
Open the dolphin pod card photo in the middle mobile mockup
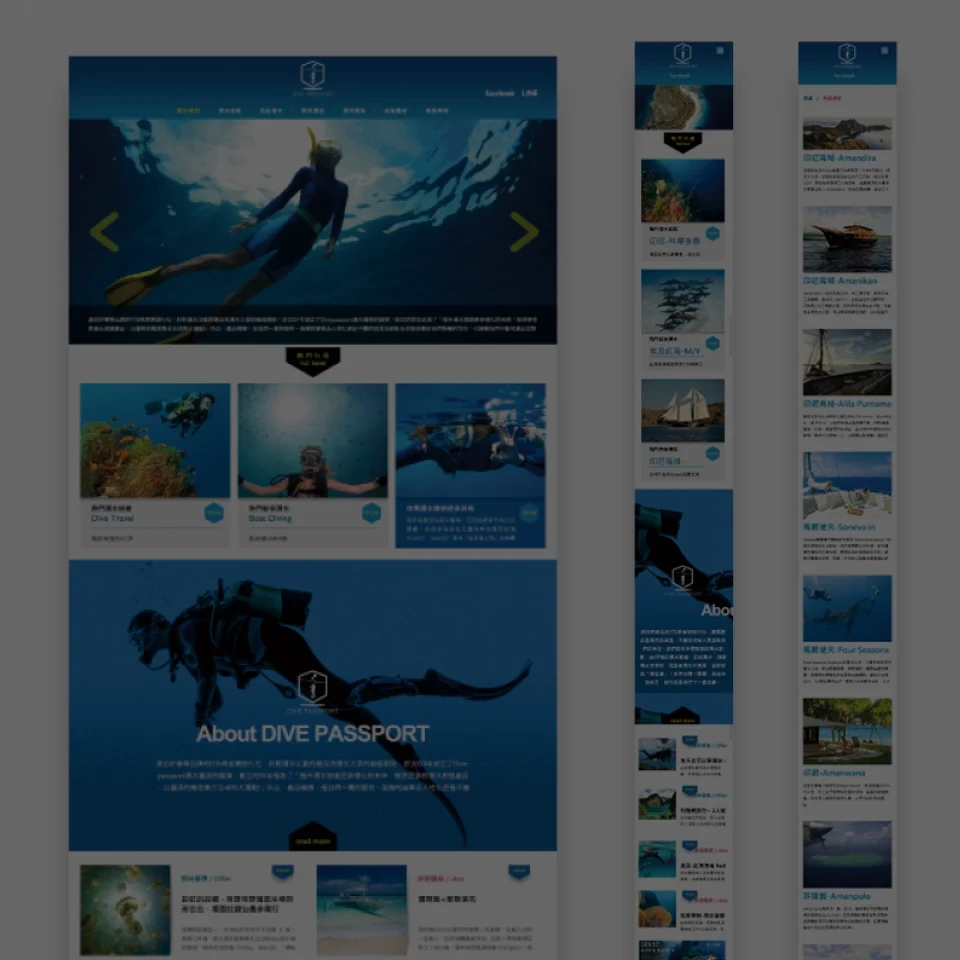[683, 301]
